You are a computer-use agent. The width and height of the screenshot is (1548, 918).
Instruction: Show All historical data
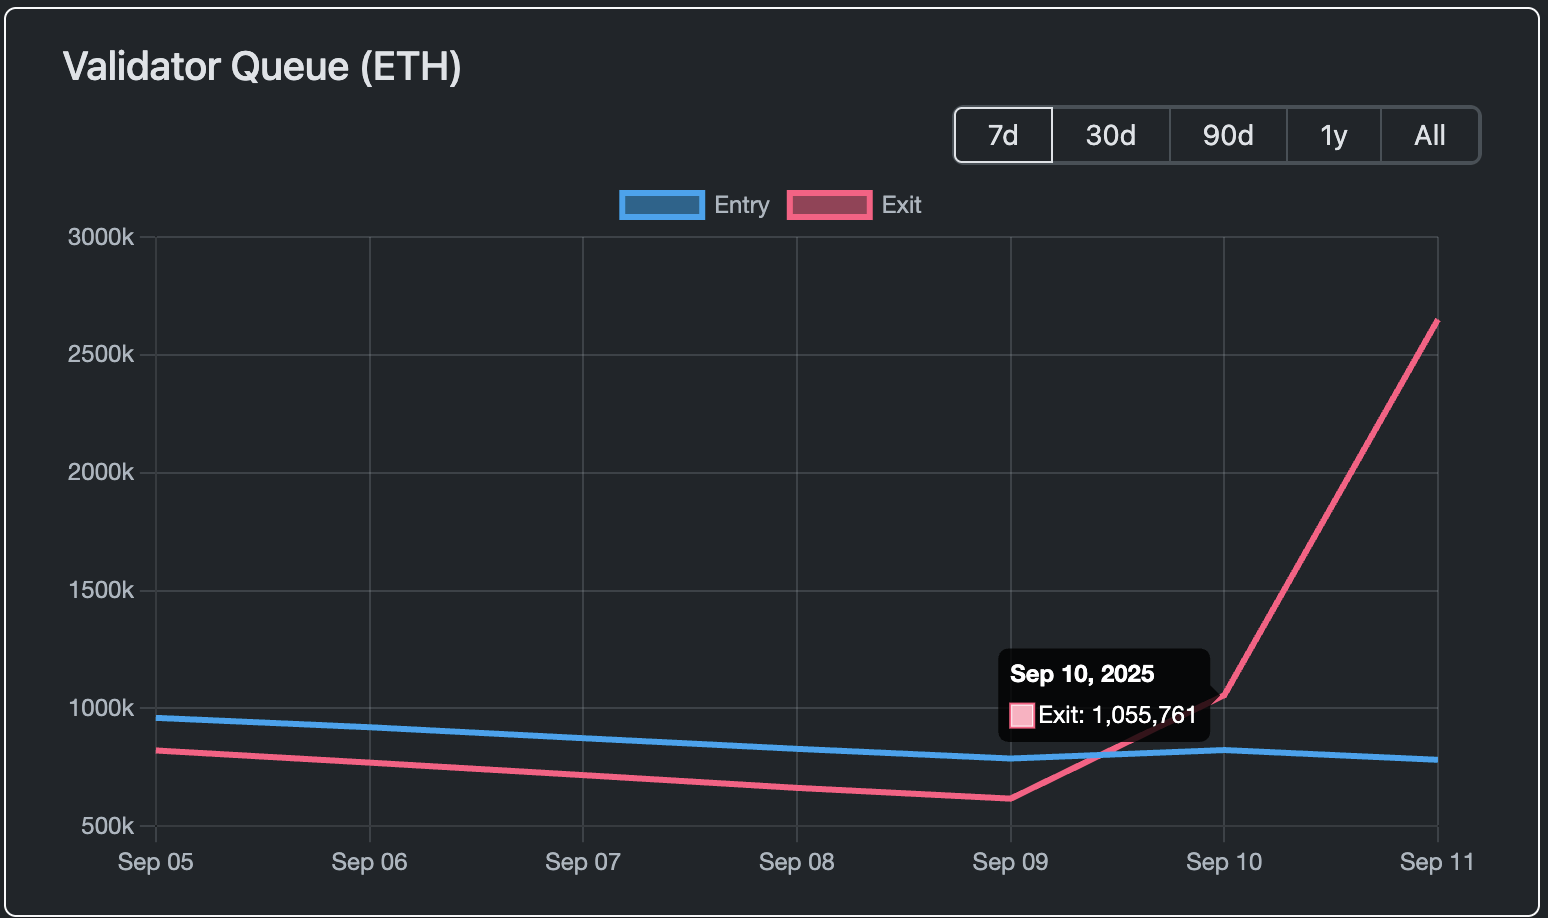(1429, 135)
